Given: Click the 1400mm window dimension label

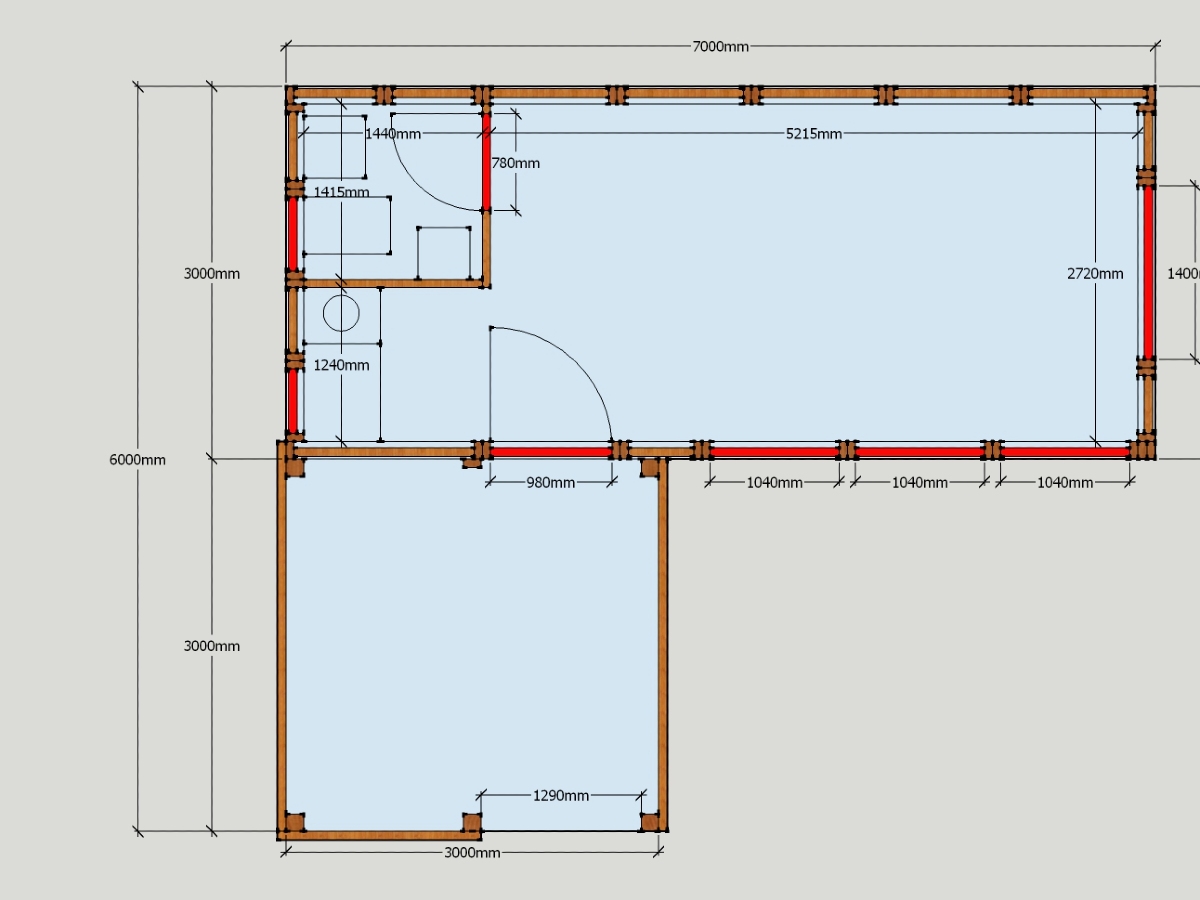Looking at the screenshot, I should [x=1183, y=274].
